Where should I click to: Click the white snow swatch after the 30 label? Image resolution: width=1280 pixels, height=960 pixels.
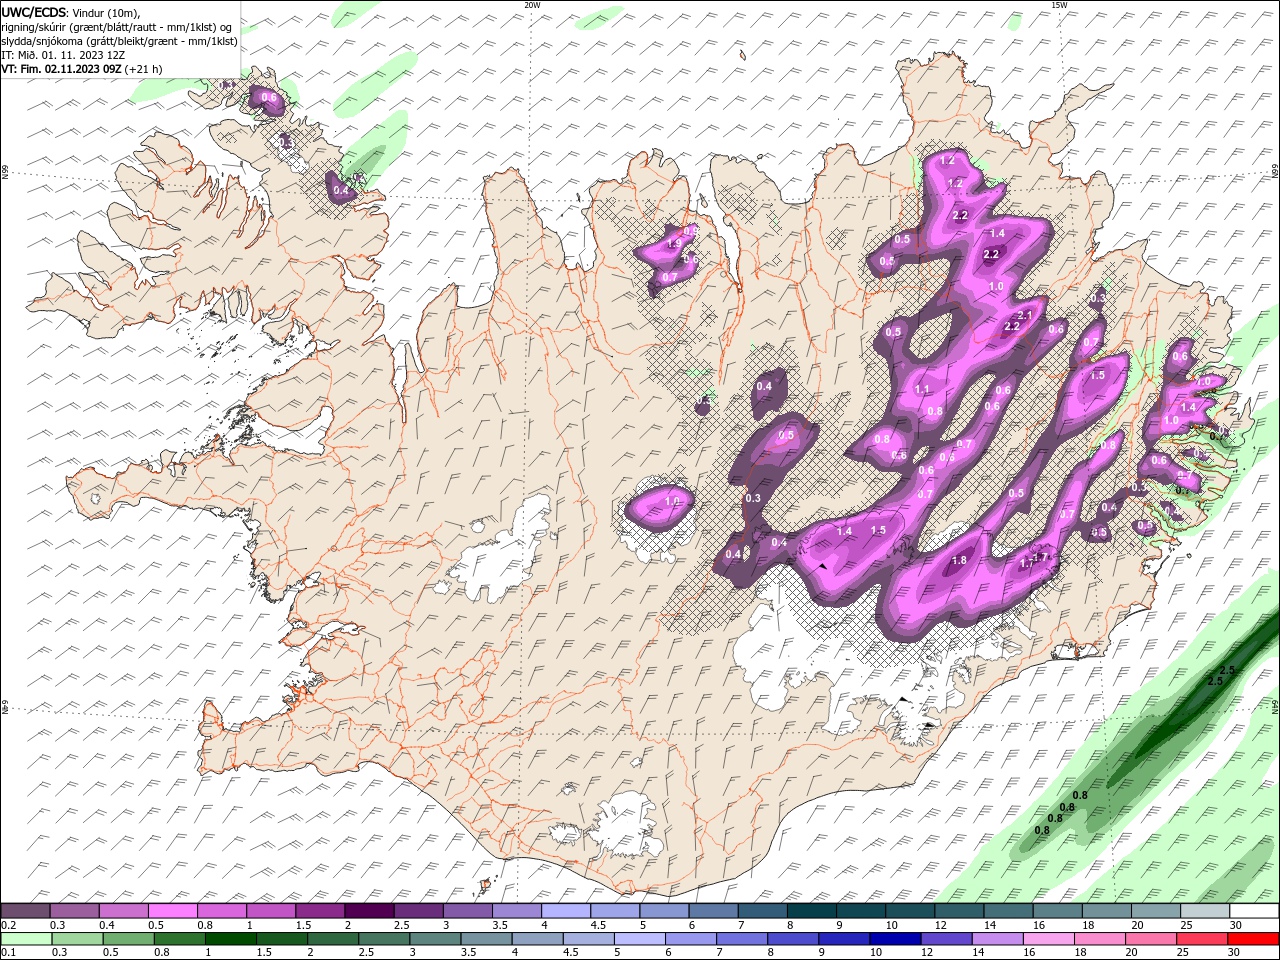1255,911
